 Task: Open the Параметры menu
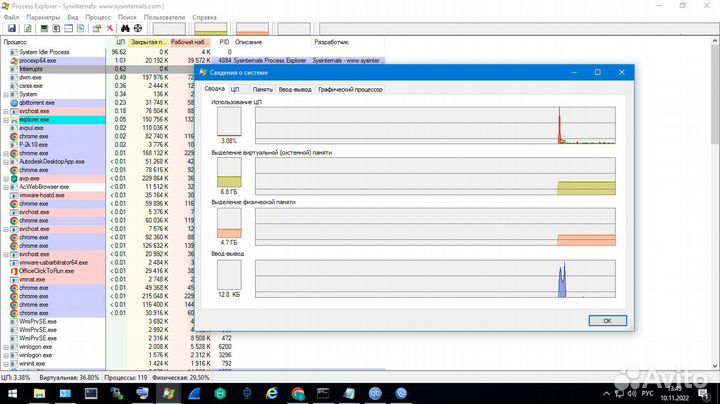[x=43, y=17]
